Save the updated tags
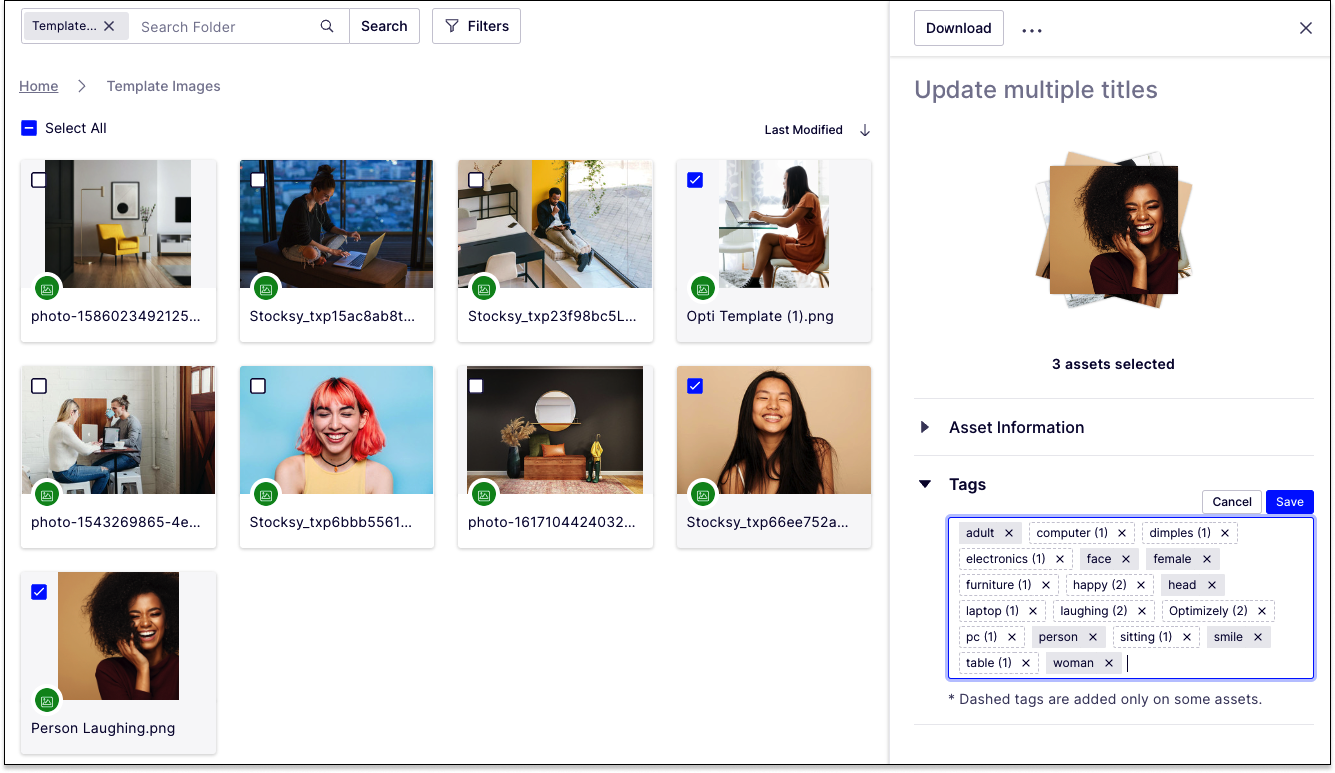This screenshot has width=1335, height=773. tap(1289, 501)
